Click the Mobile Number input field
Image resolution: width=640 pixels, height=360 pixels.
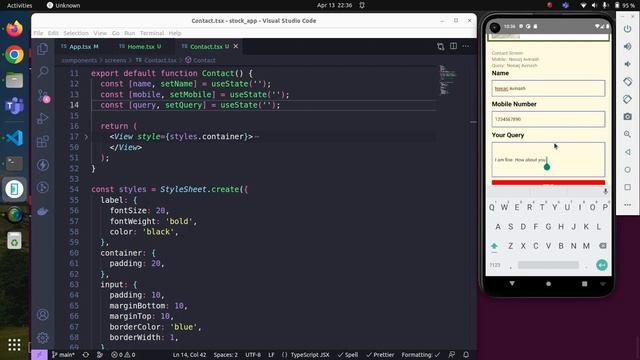548,119
